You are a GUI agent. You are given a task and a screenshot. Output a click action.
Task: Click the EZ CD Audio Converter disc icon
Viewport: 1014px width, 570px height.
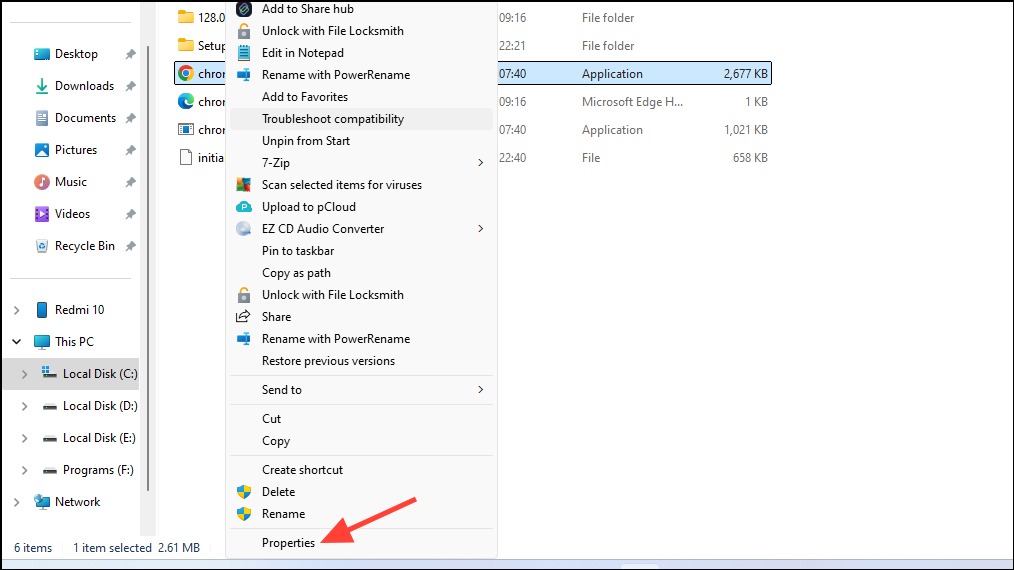(243, 229)
